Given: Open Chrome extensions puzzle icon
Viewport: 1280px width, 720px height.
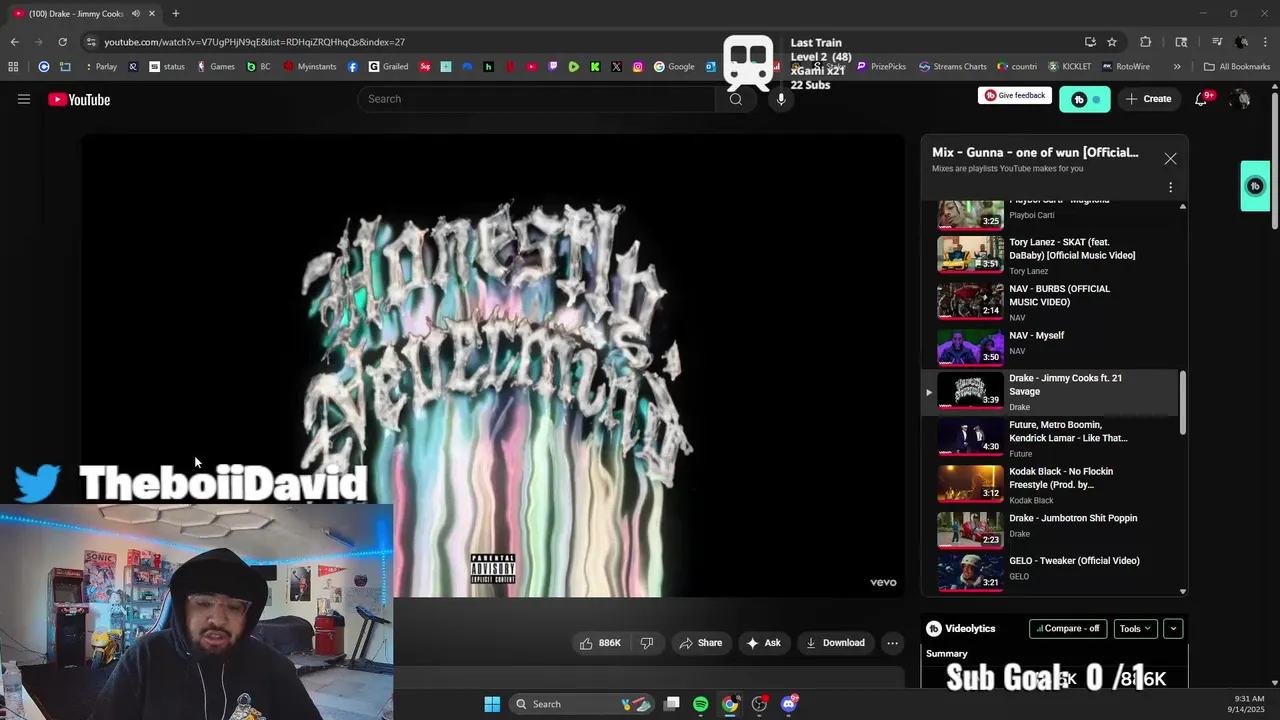Looking at the screenshot, I should pyautogui.click(x=1146, y=42).
